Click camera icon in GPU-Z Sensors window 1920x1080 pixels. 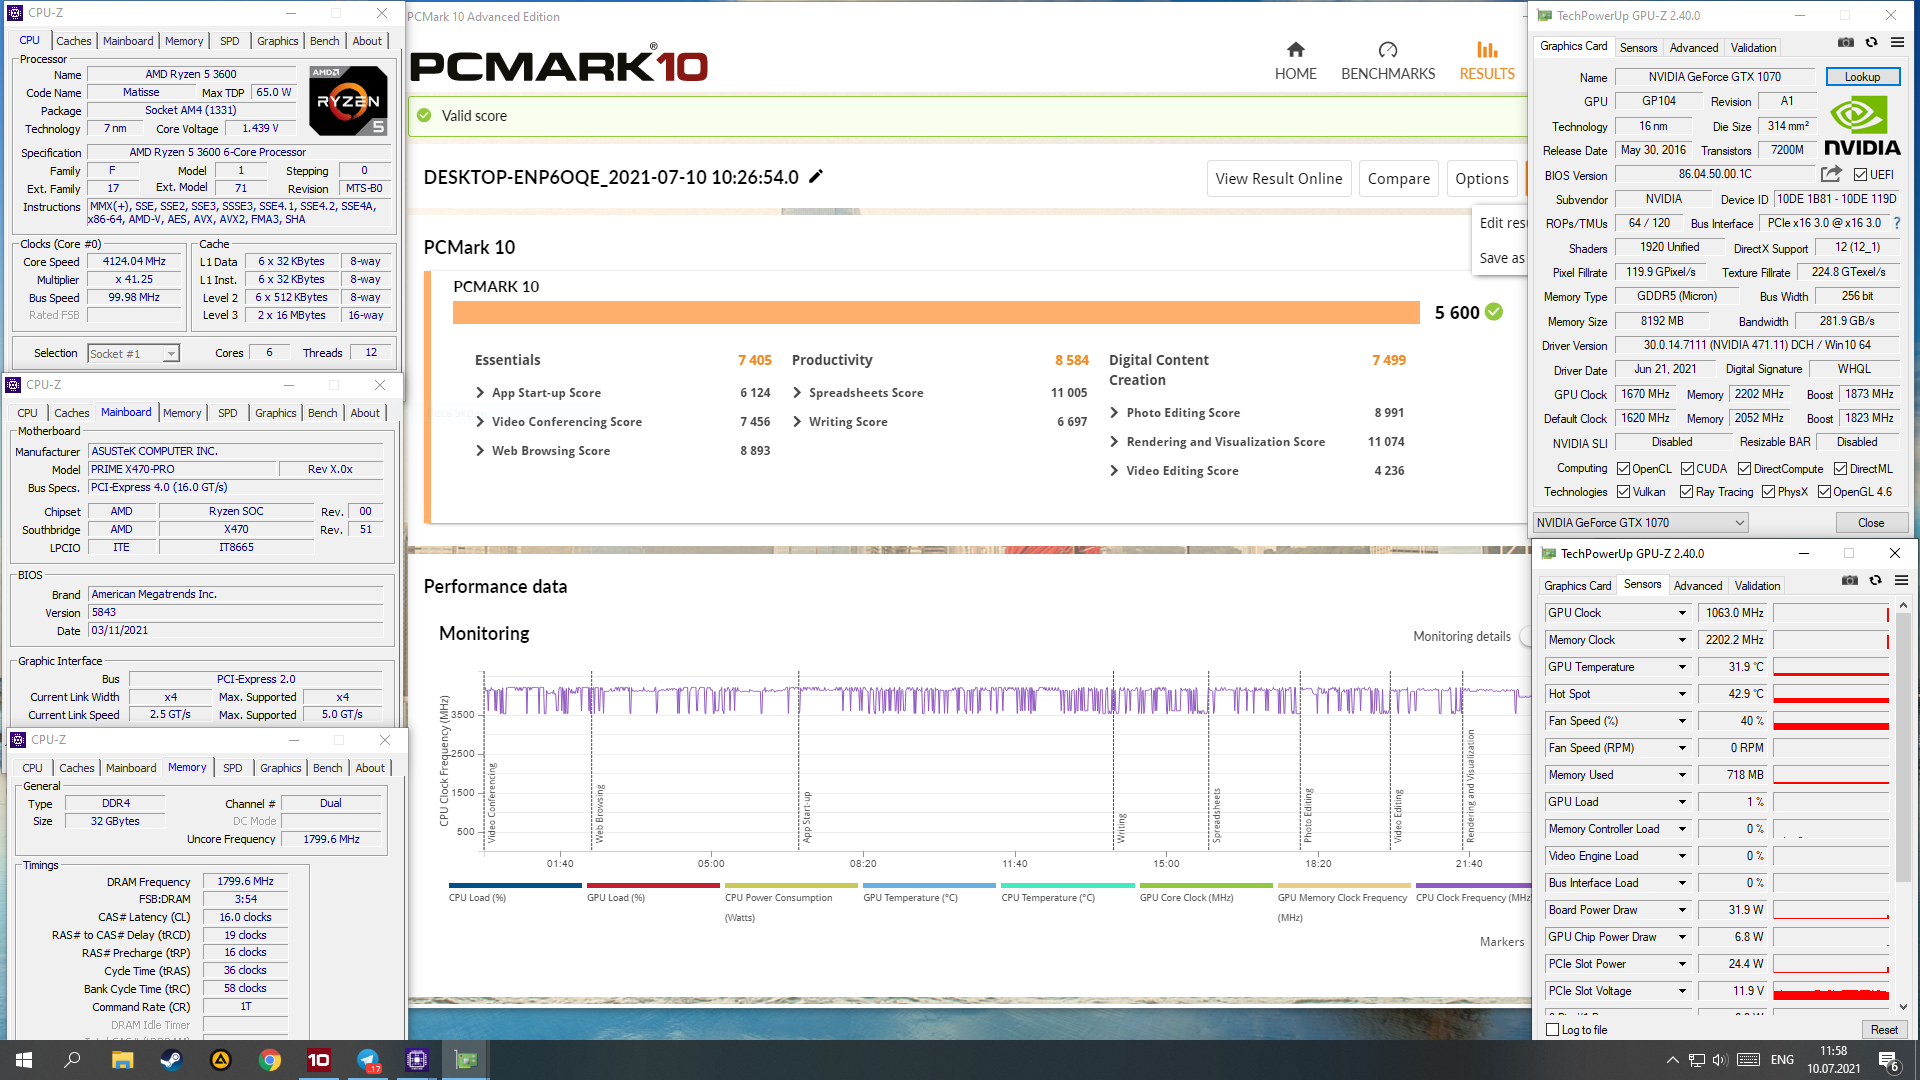(x=1850, y=581)
